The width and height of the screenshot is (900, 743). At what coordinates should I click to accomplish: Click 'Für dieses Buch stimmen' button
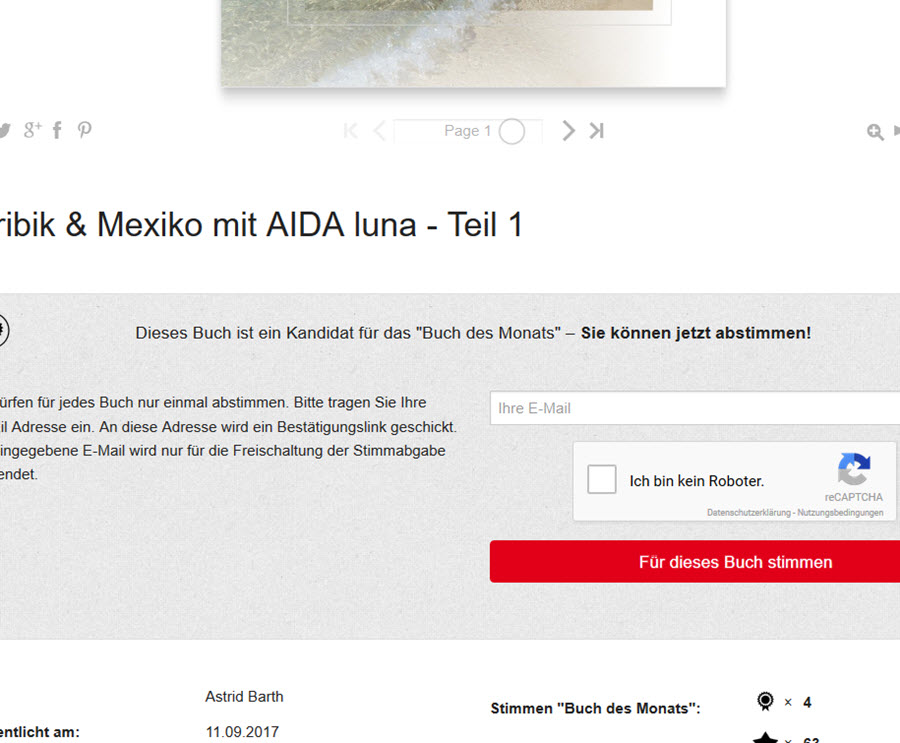(695, 562)
